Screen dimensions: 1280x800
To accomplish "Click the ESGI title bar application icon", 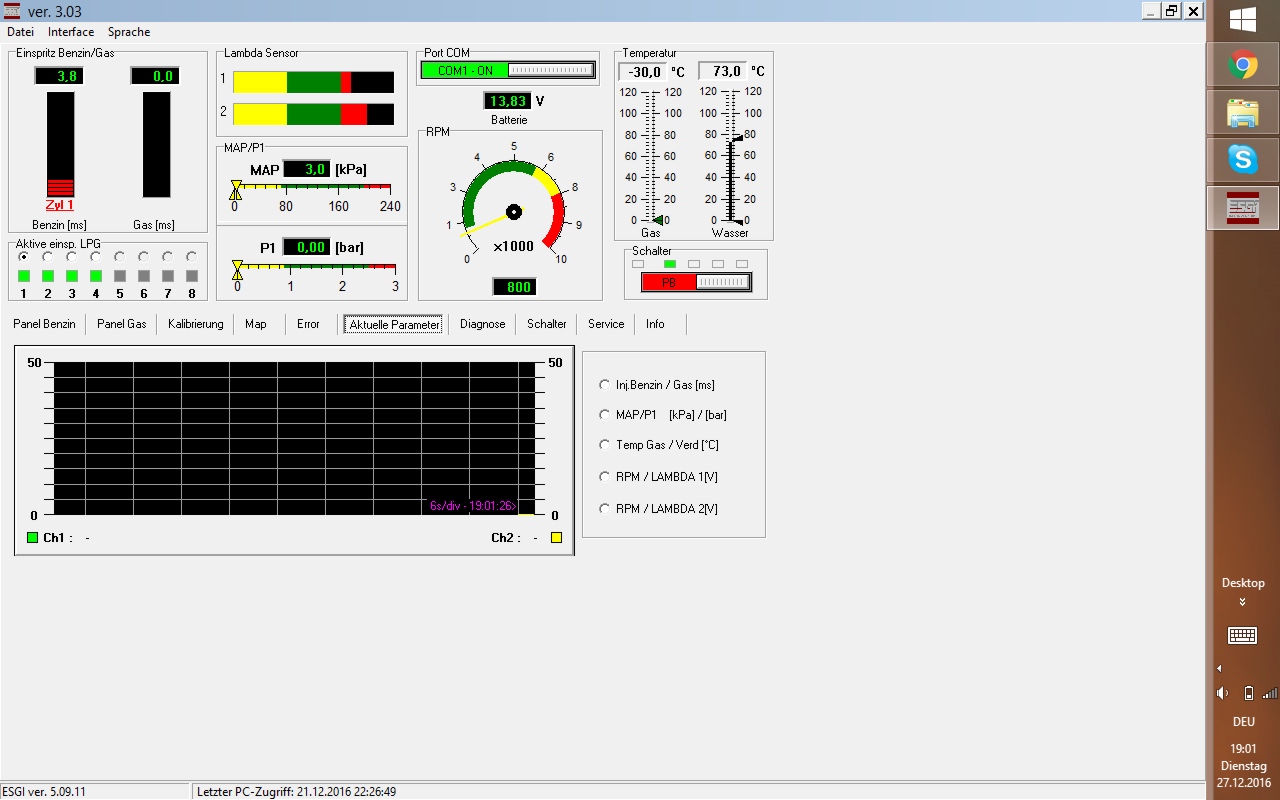I will click(x=11, y=11).
